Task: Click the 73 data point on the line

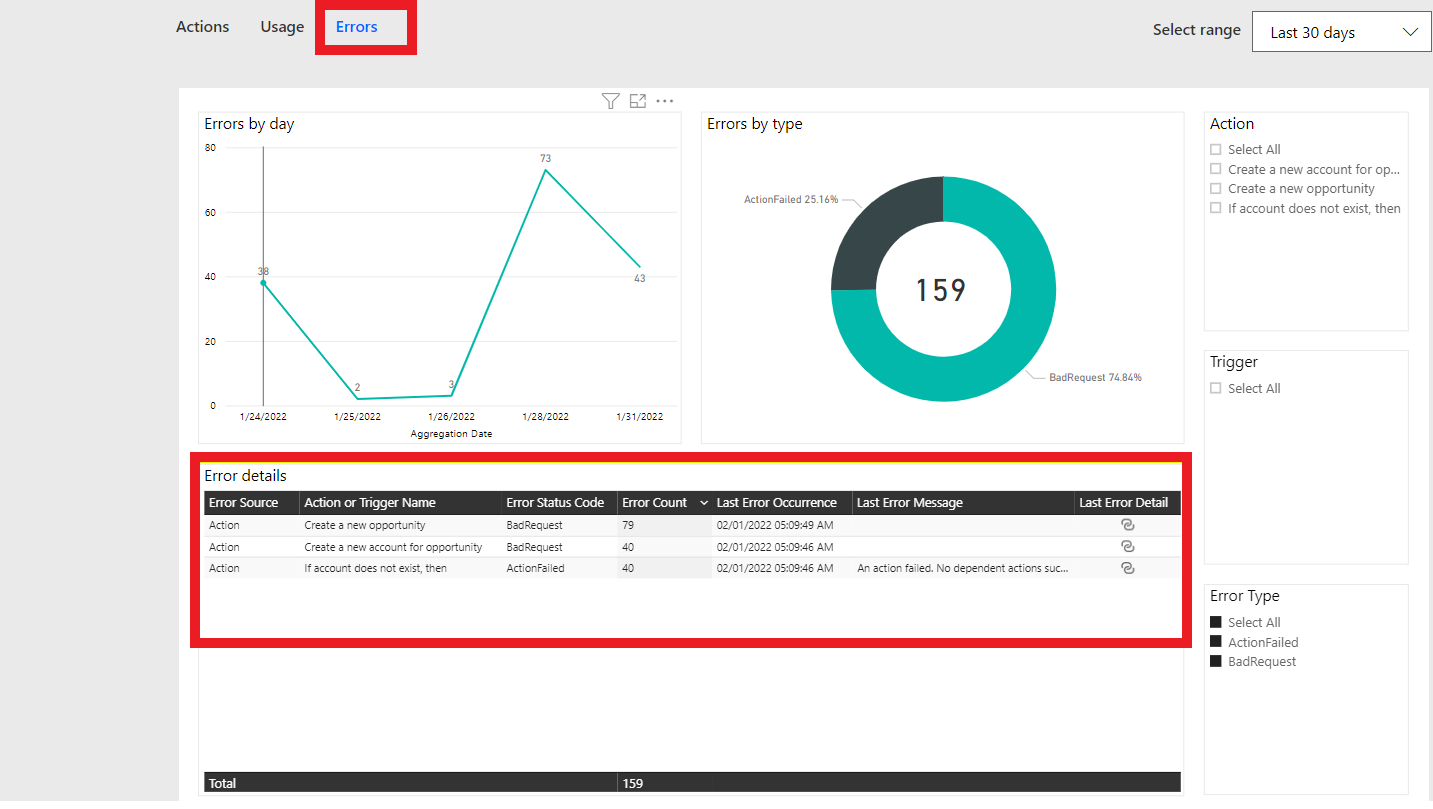Action: (546, 171)
